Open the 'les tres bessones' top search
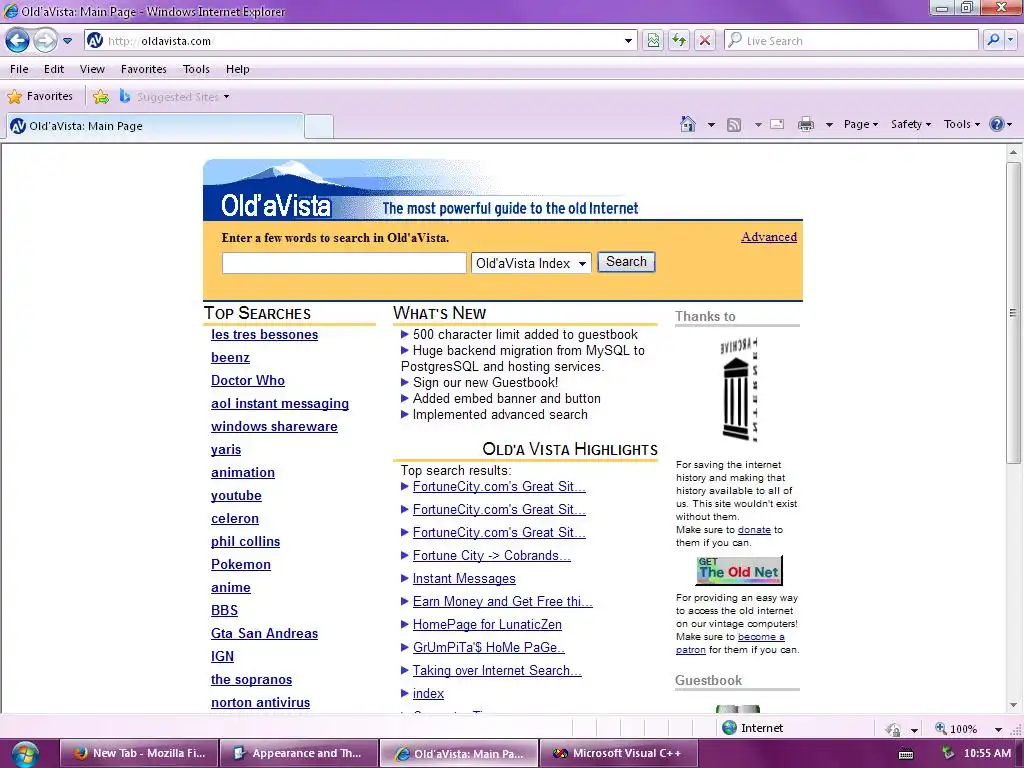Viewport: 1024px width, 768px height. coord(264,334)
